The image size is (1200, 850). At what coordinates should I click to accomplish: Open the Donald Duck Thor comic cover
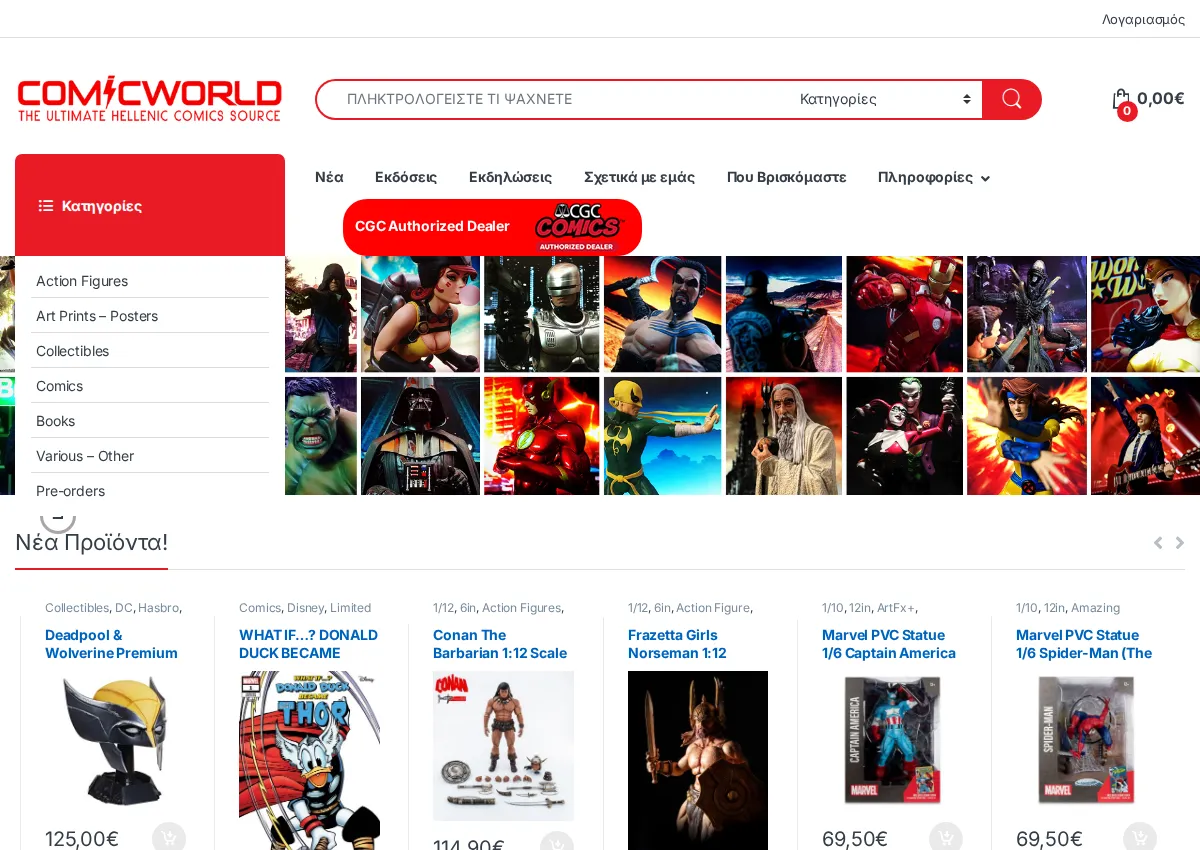pyautogui.click(x=309, y=760)
